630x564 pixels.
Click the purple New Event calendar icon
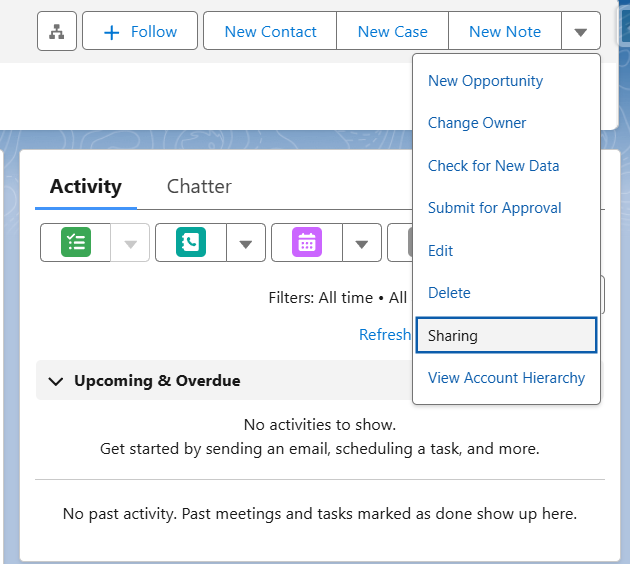[x=307, y=242]
